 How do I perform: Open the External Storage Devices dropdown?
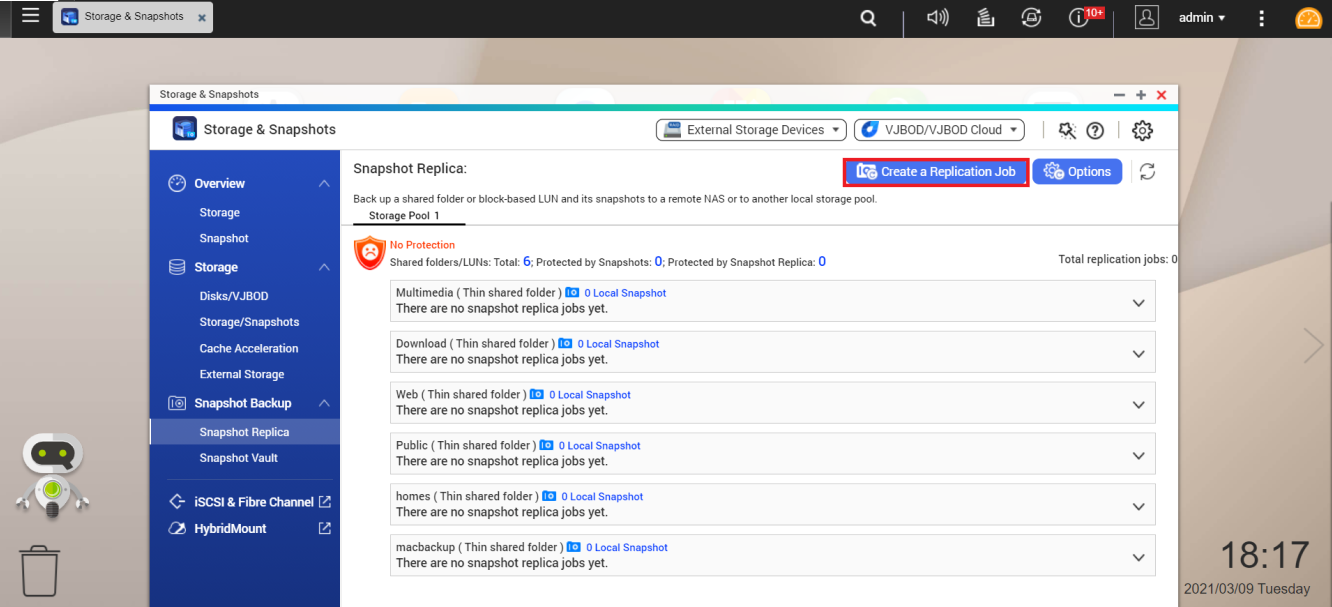tap(751, 130)
